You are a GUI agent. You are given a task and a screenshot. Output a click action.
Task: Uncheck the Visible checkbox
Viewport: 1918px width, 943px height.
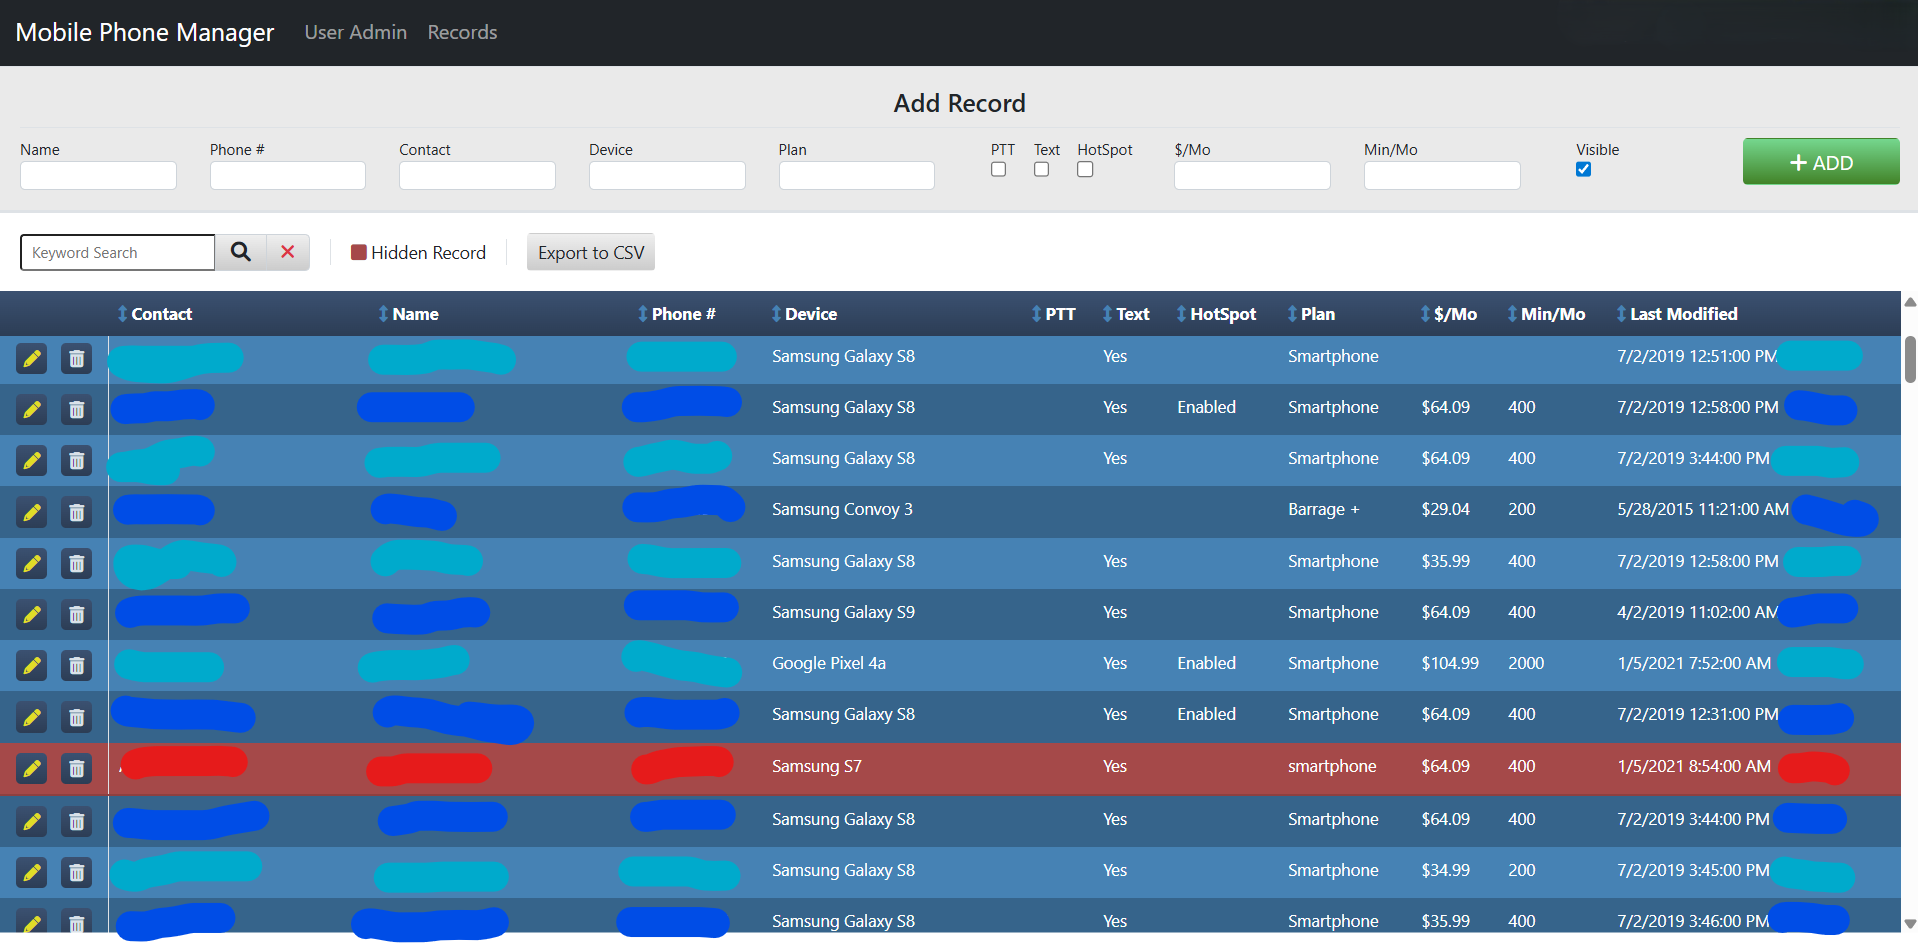coord(1582,169)
